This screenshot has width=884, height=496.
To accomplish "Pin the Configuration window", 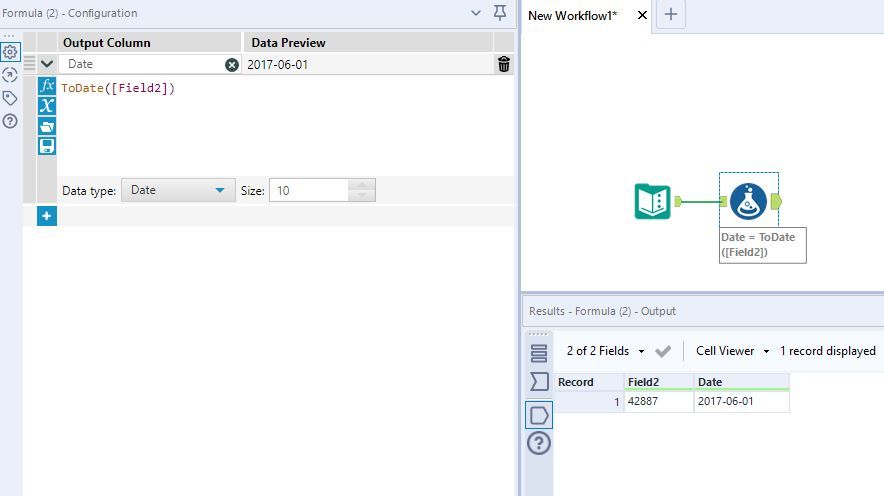I will click(x=500, y=12).
